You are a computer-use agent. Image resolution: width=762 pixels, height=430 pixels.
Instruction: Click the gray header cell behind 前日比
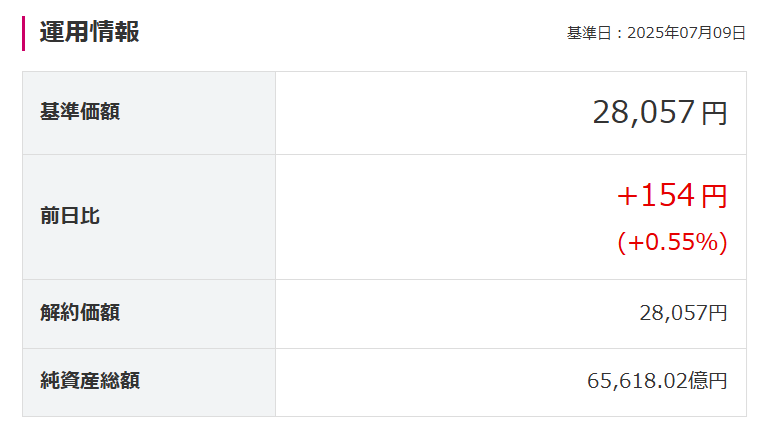point(149,217)
